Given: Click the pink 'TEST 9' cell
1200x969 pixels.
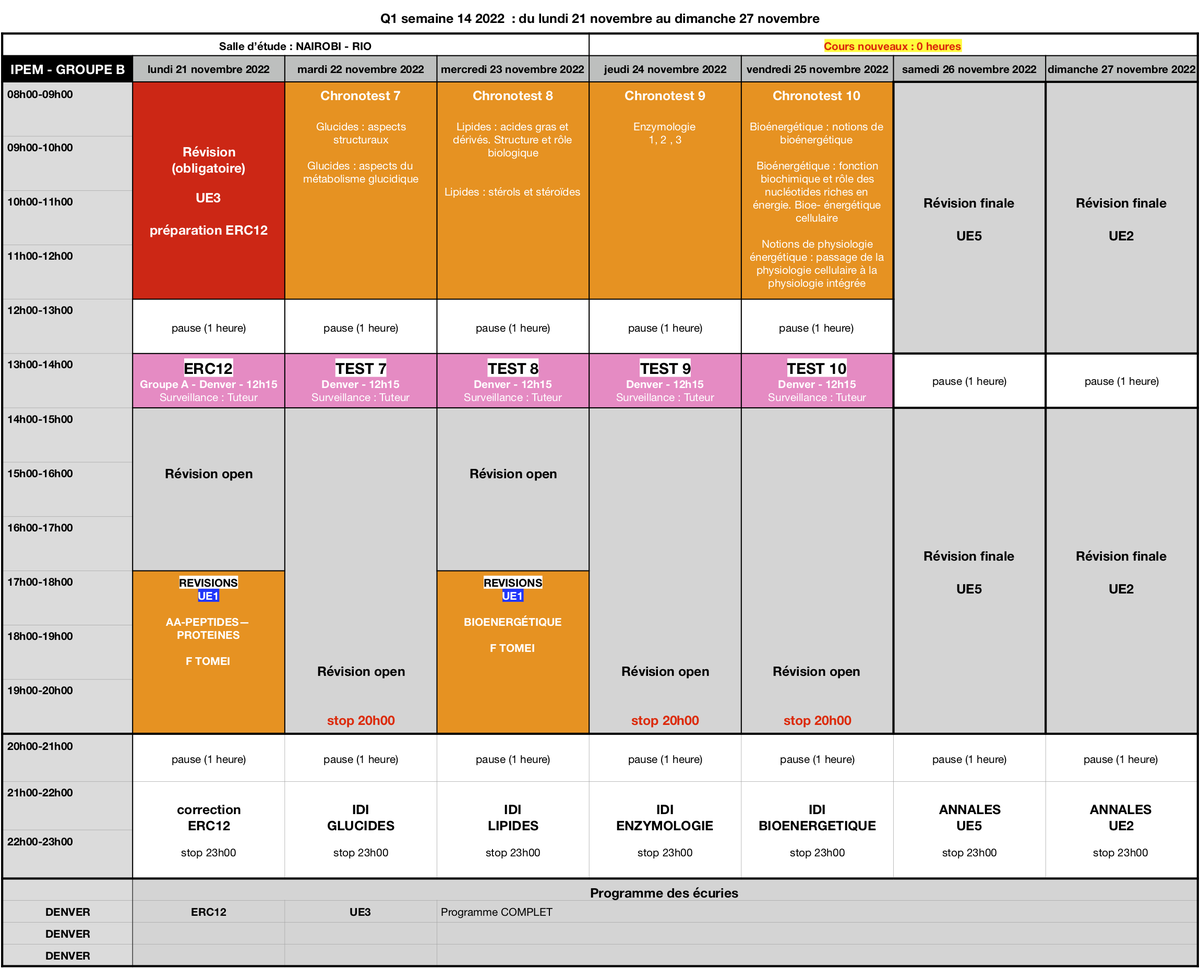Looking at the screenshot, I should [x=665, y=380].
